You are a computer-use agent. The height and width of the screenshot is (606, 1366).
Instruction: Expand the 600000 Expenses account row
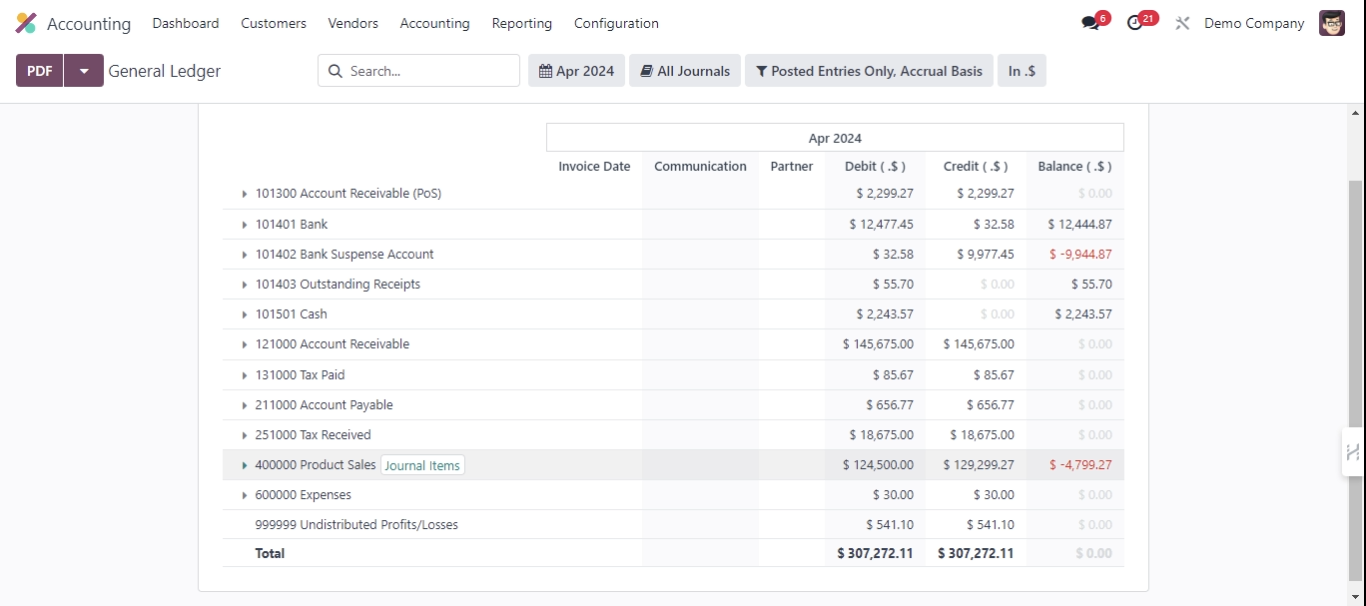(245, 494)
